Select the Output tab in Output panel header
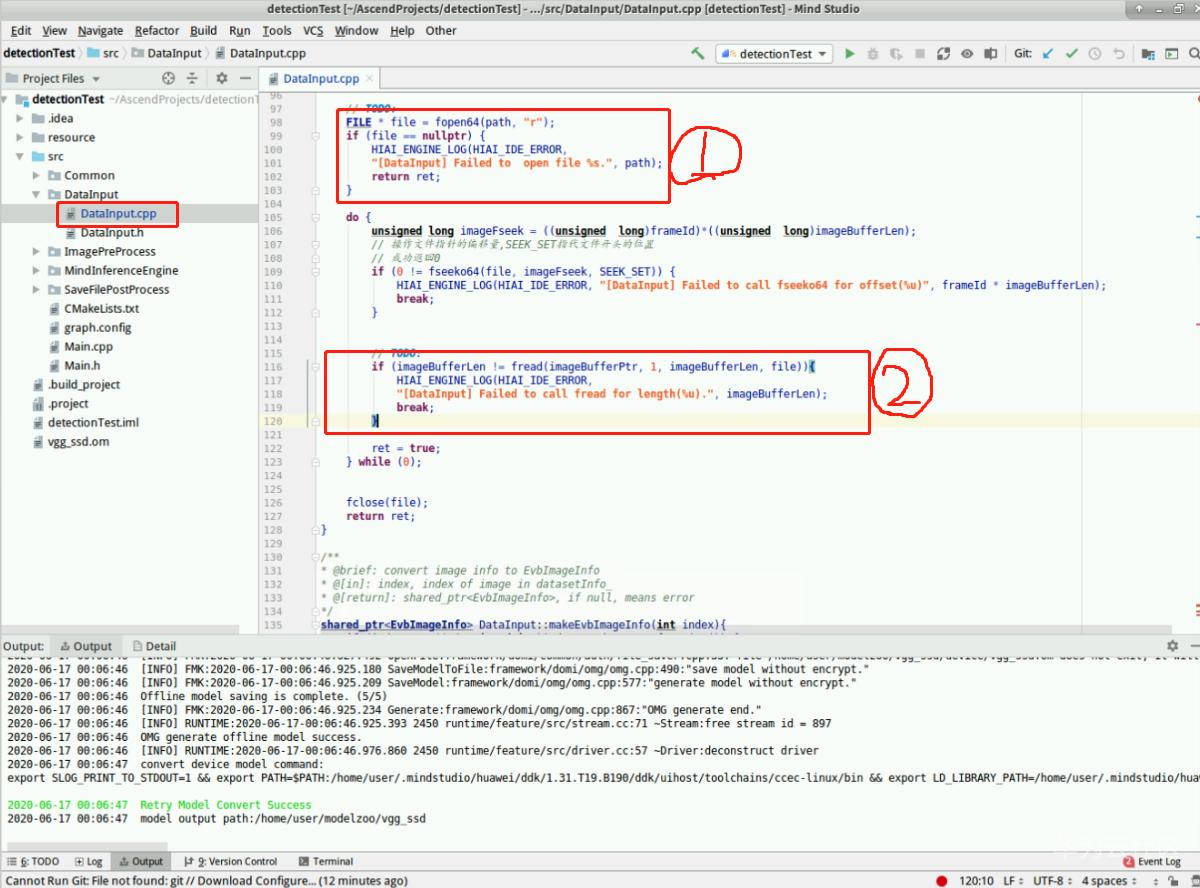 click(86, 646)
